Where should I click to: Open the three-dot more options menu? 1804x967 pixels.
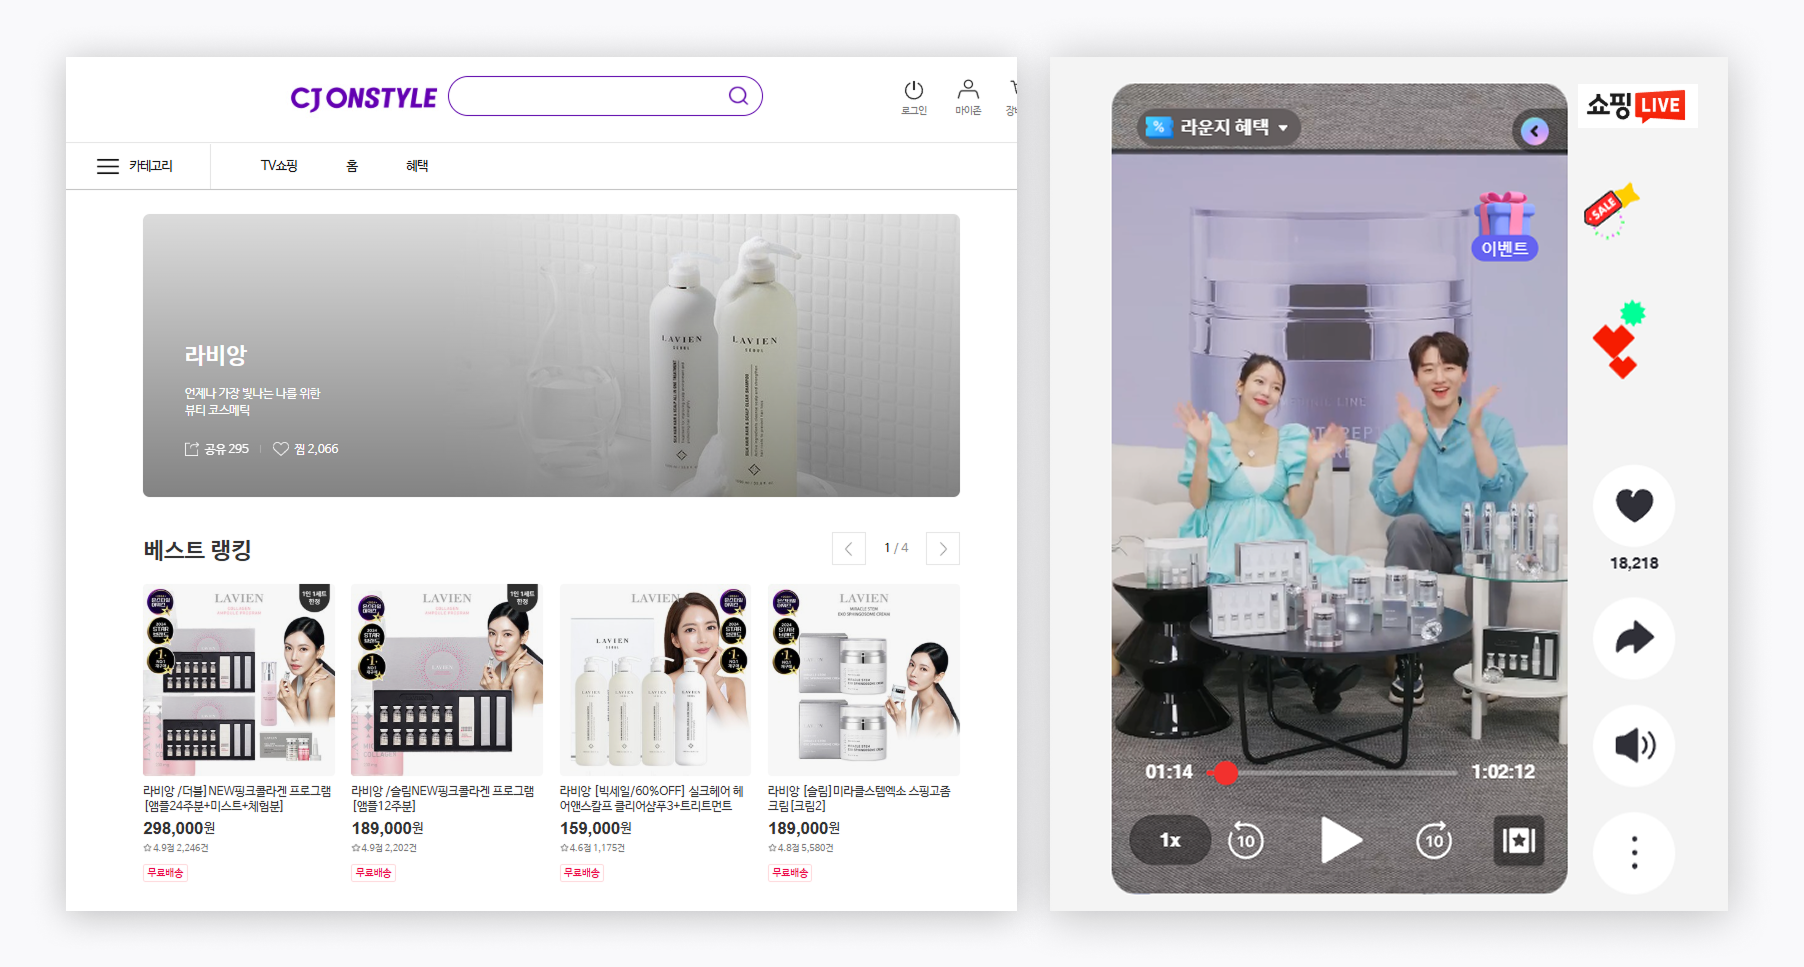coord(1633,852)
